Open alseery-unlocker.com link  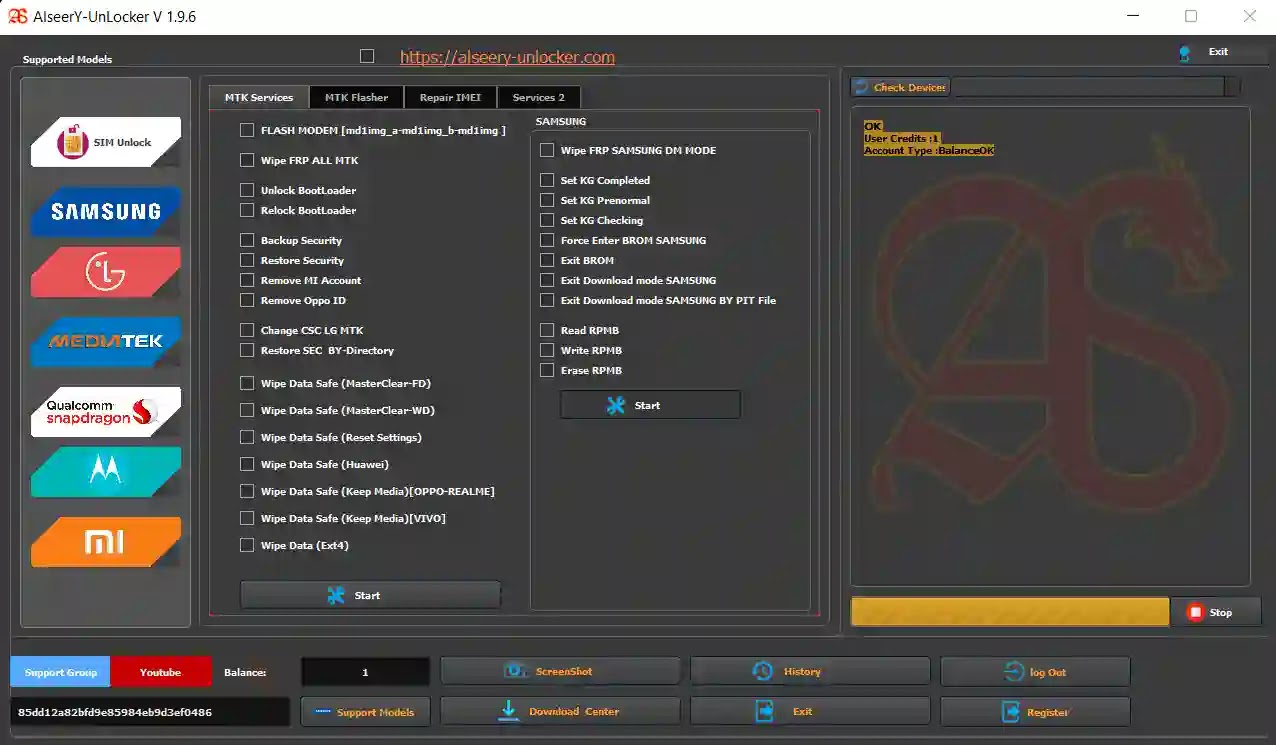507,58
